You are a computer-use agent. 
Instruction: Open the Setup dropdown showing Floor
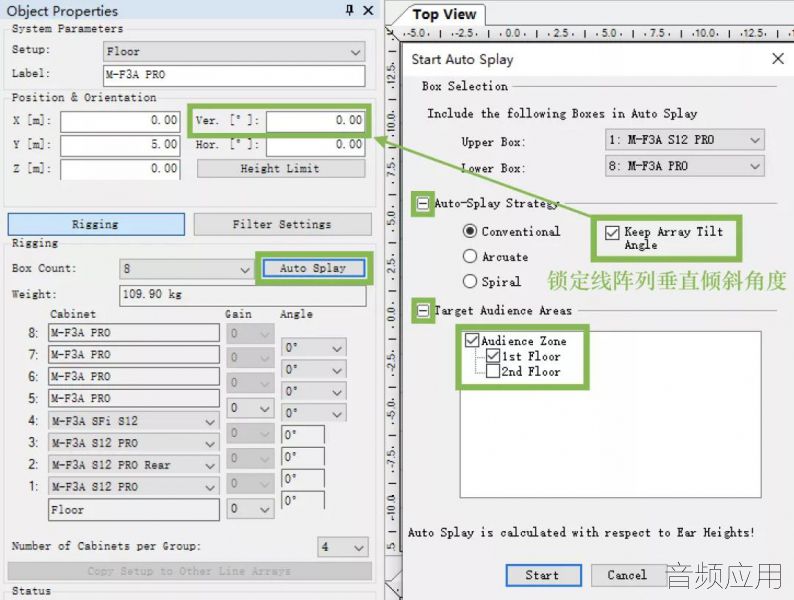pos(234,52)
